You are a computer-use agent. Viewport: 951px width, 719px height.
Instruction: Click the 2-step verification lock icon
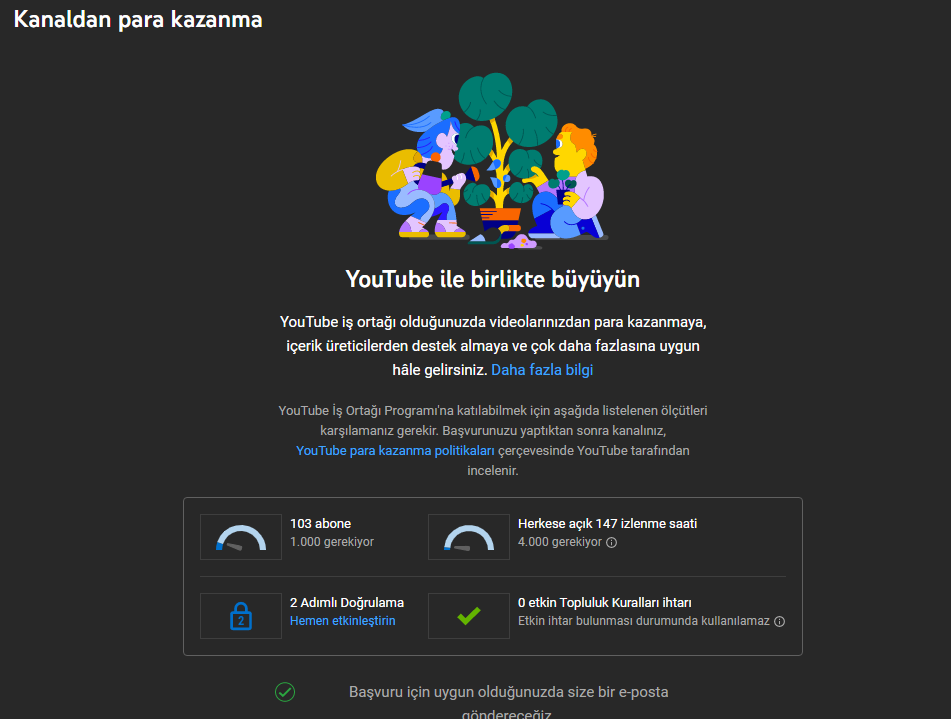pos(241,616)
